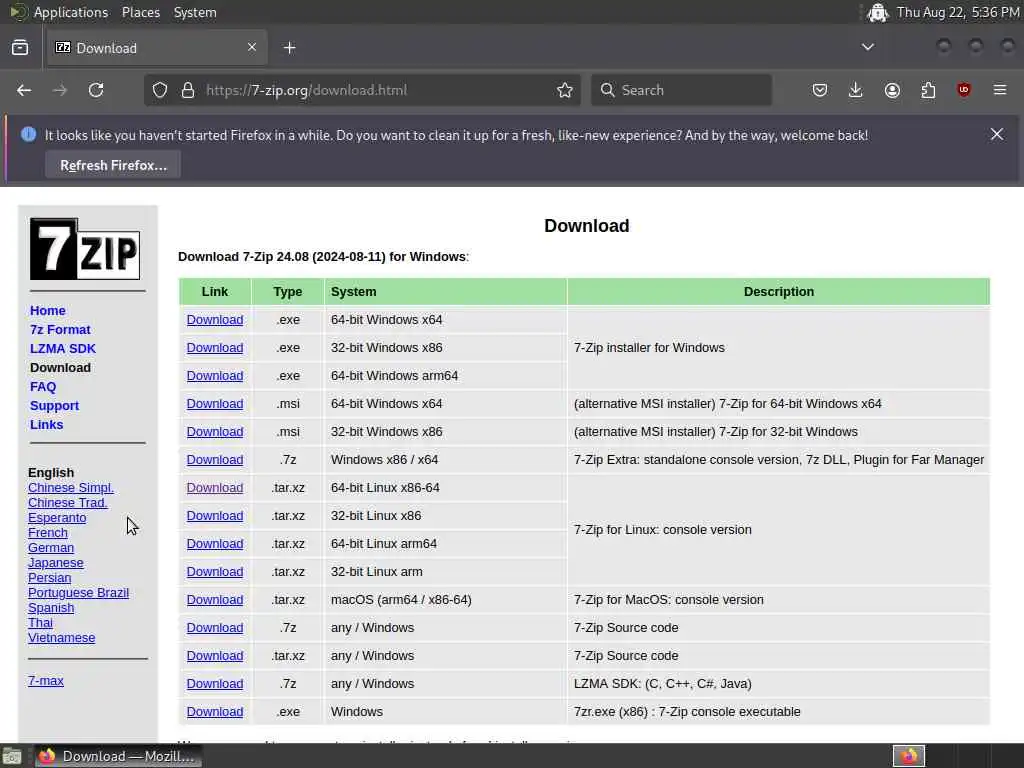Screen dimensions: 1024x768
Task: Switch language to Thai
Action: coord(40,623)
